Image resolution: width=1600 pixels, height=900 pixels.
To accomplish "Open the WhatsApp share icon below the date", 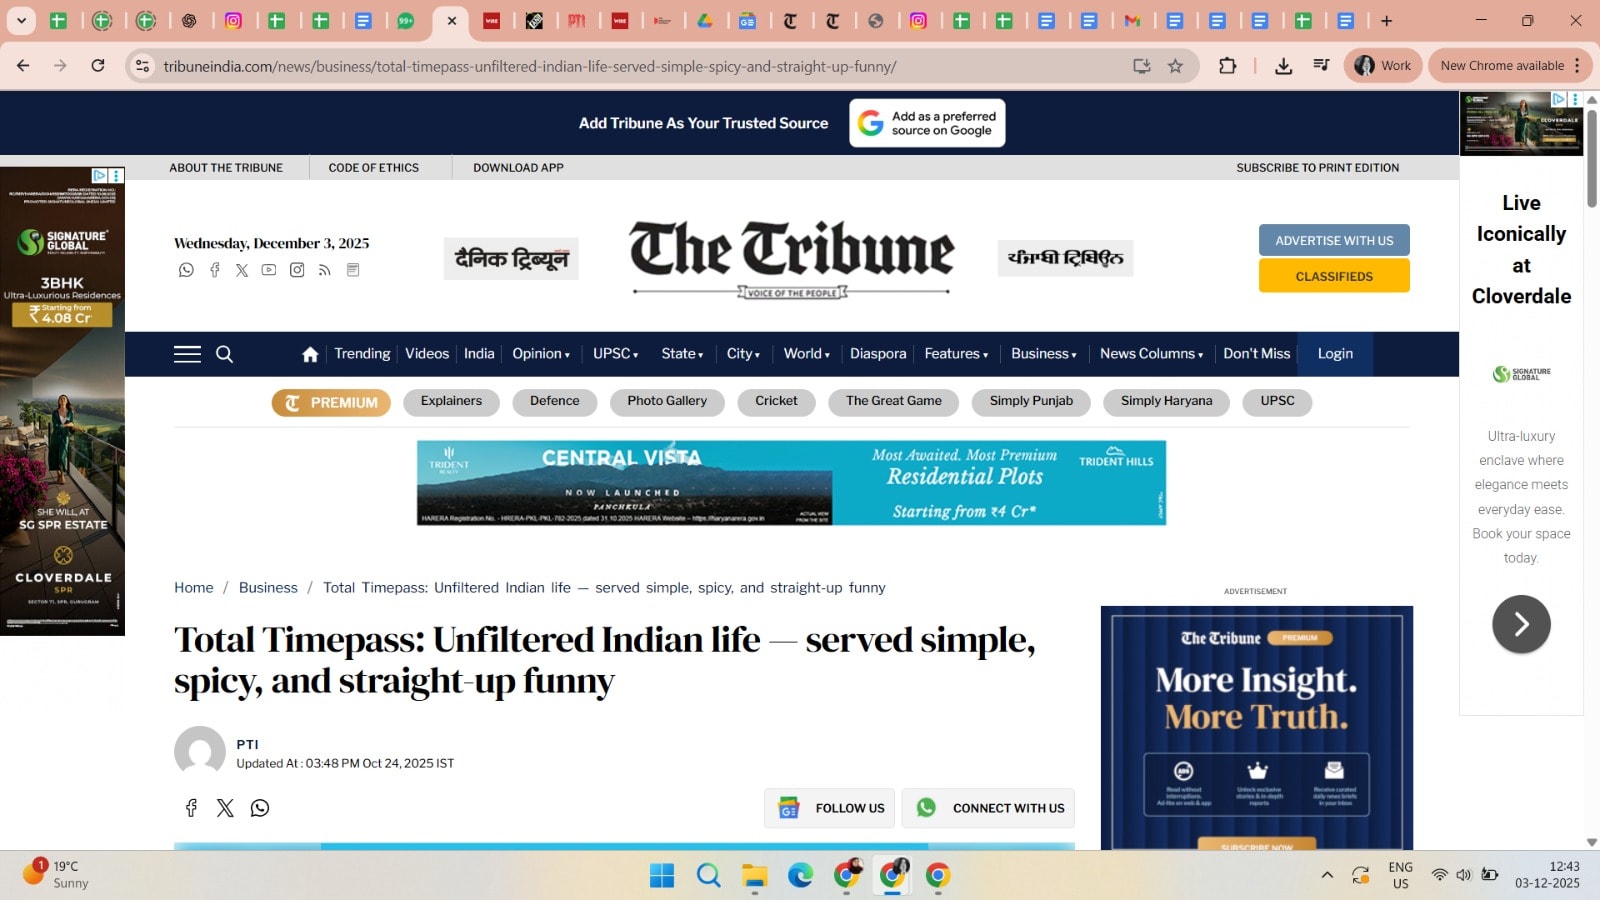I will tap(186, 269).
